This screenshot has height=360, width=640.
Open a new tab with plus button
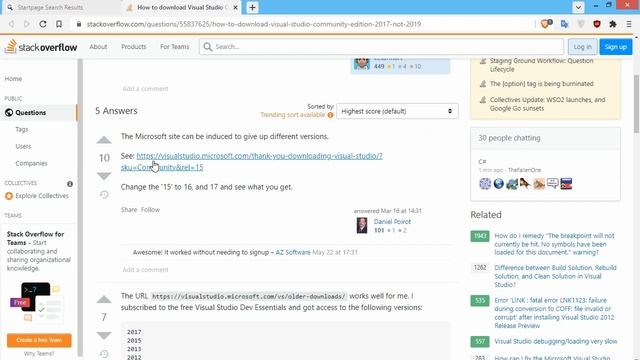click(x=252, y=7)
